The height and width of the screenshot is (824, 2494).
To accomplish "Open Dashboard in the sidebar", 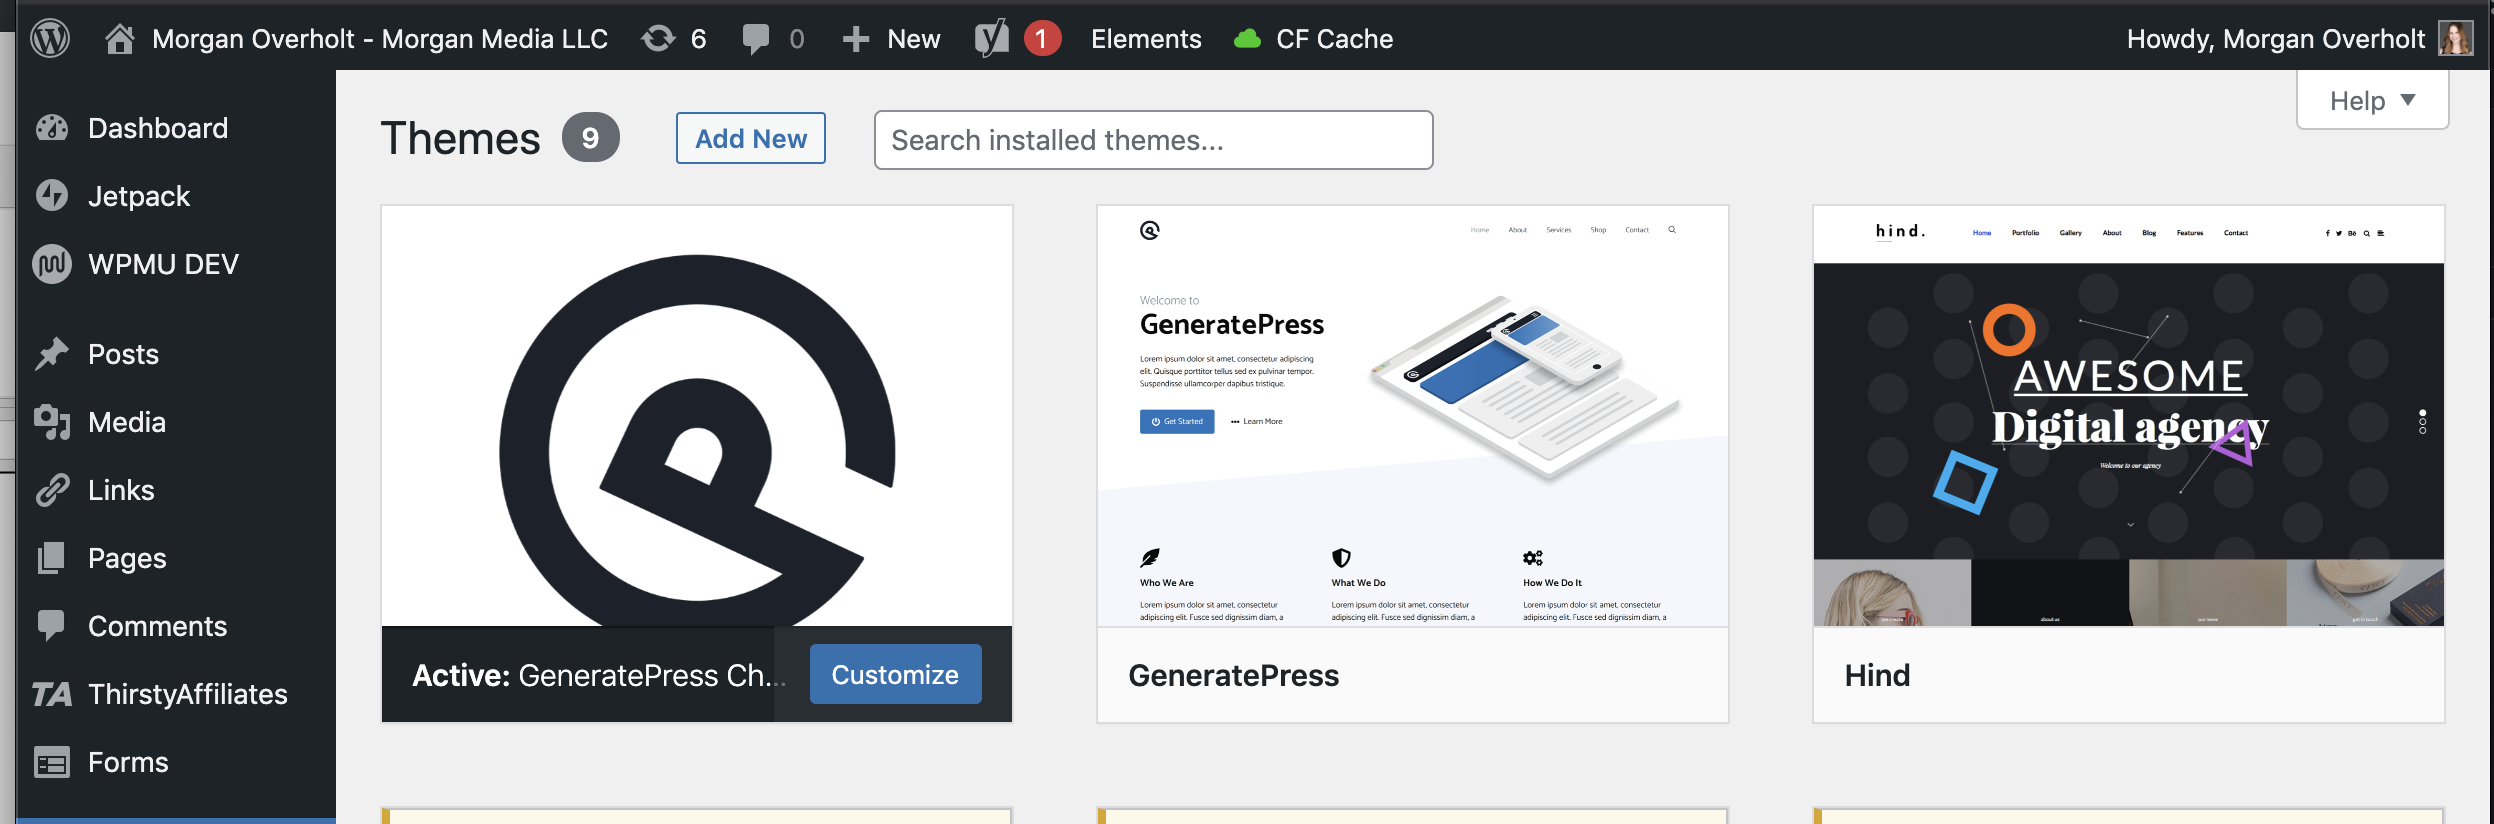I will (x=158, y=128).
